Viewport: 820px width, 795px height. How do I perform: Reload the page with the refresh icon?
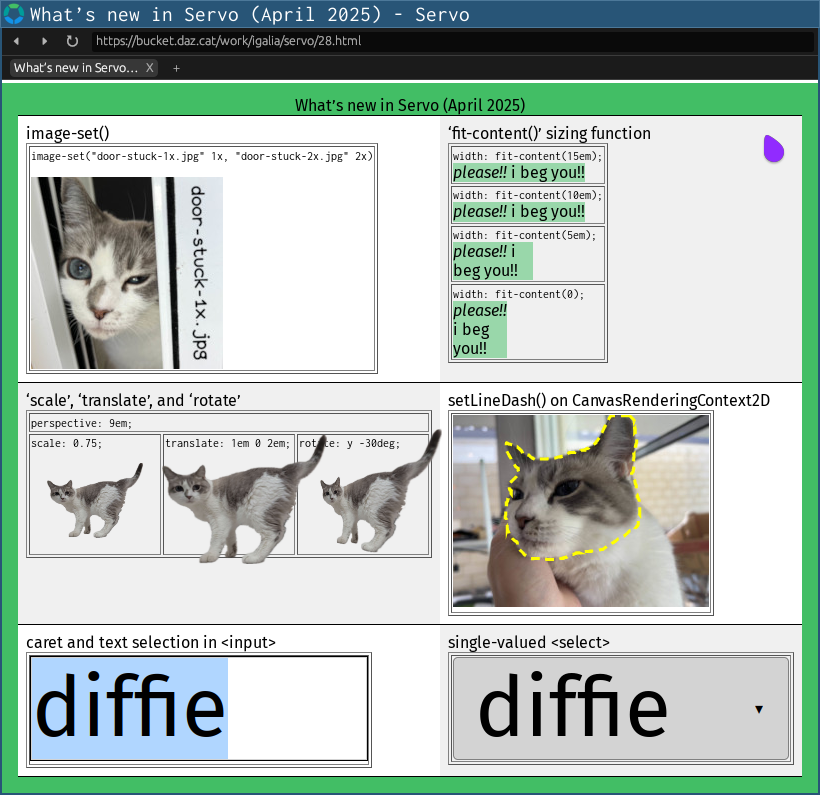[x=73, y=41]
